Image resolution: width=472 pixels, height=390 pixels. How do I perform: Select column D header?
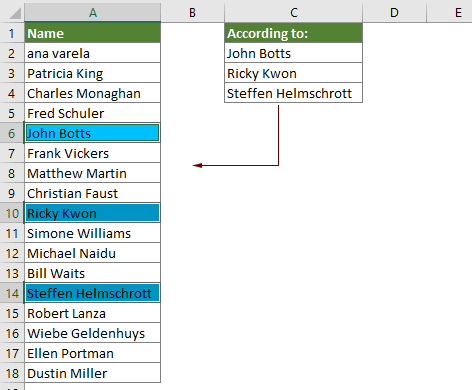(x=394, y=13)
